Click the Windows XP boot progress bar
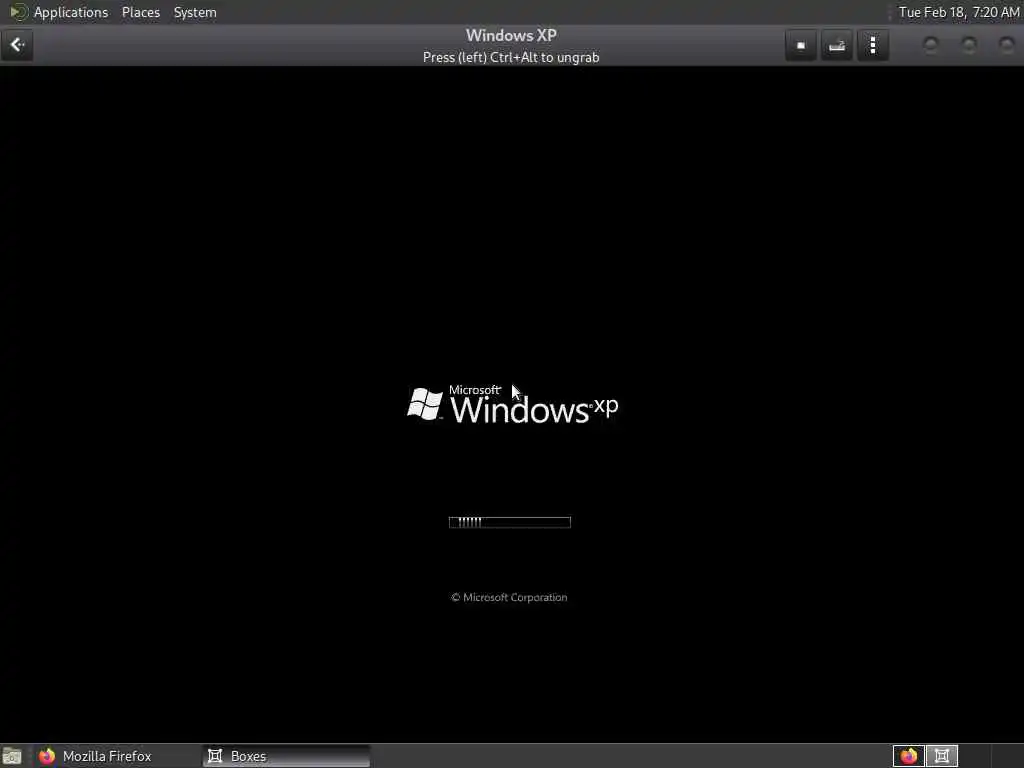This screenshot has height=768, width=1024. [x=509, y=522]
